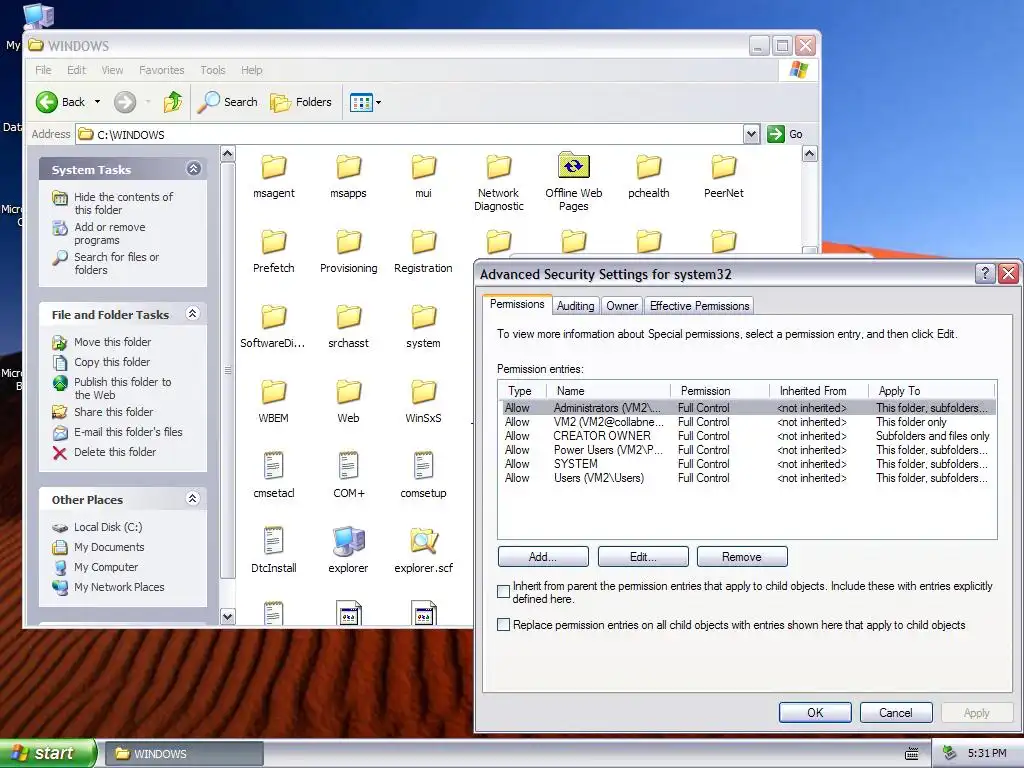
Task: Click the task pane scroll down arrow
Action: (227, 616)
